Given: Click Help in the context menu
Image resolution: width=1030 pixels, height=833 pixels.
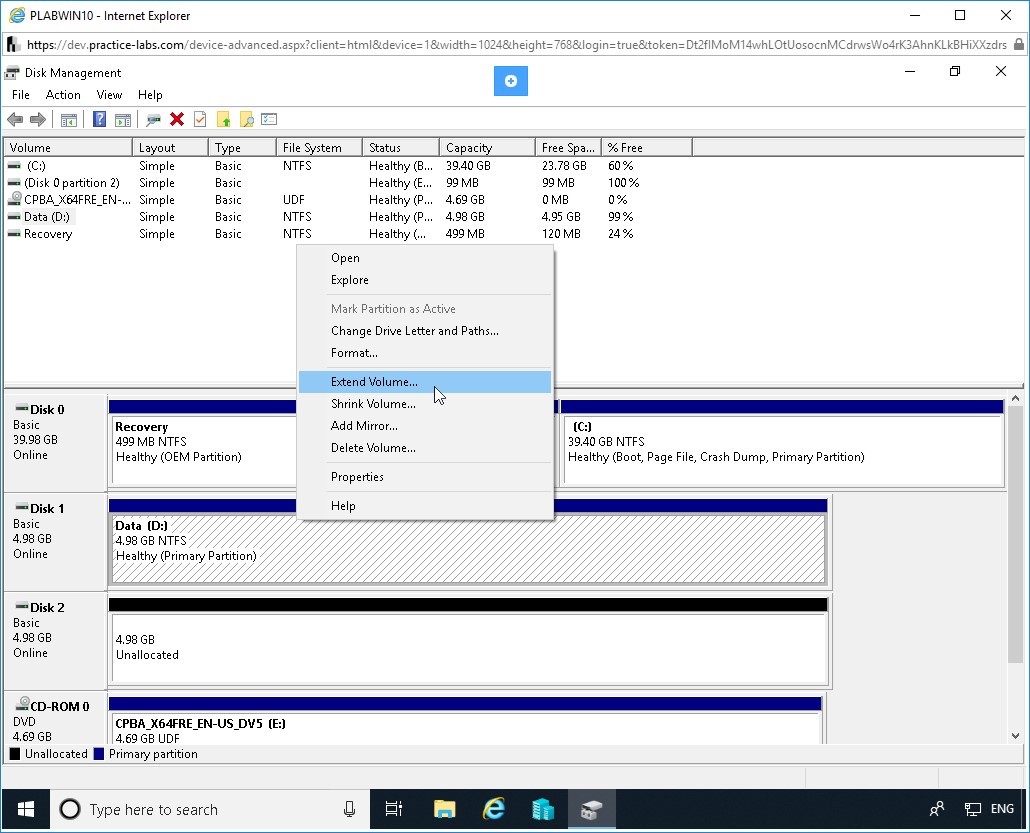Looking at the screenshot, I should 425,506.
